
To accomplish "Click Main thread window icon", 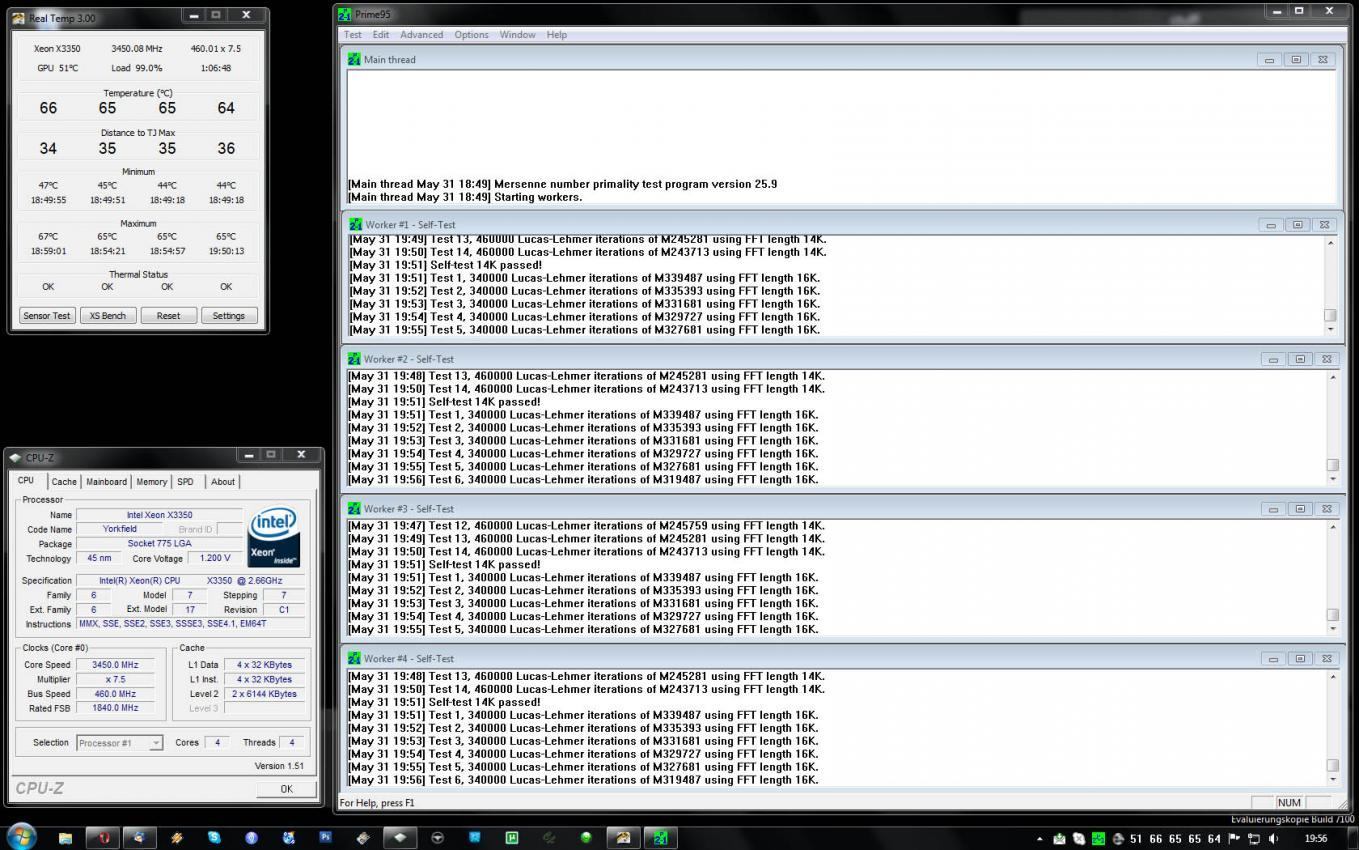I will click(x=354, y=59).
